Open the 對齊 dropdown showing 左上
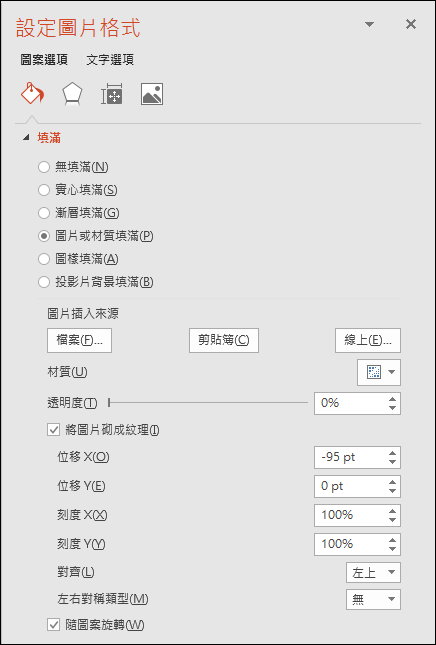This screenshot has width=436, height=645. (373, 572)
